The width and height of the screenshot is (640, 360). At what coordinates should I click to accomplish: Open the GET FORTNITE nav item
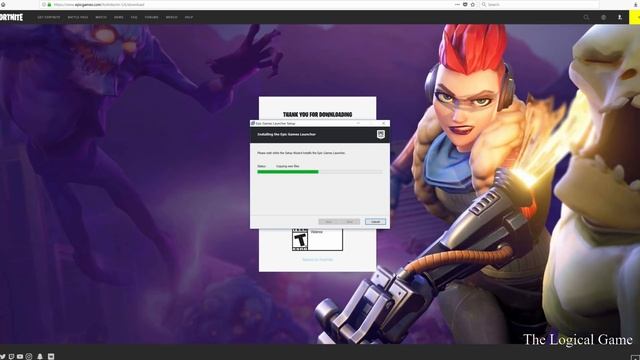[49, 18]
